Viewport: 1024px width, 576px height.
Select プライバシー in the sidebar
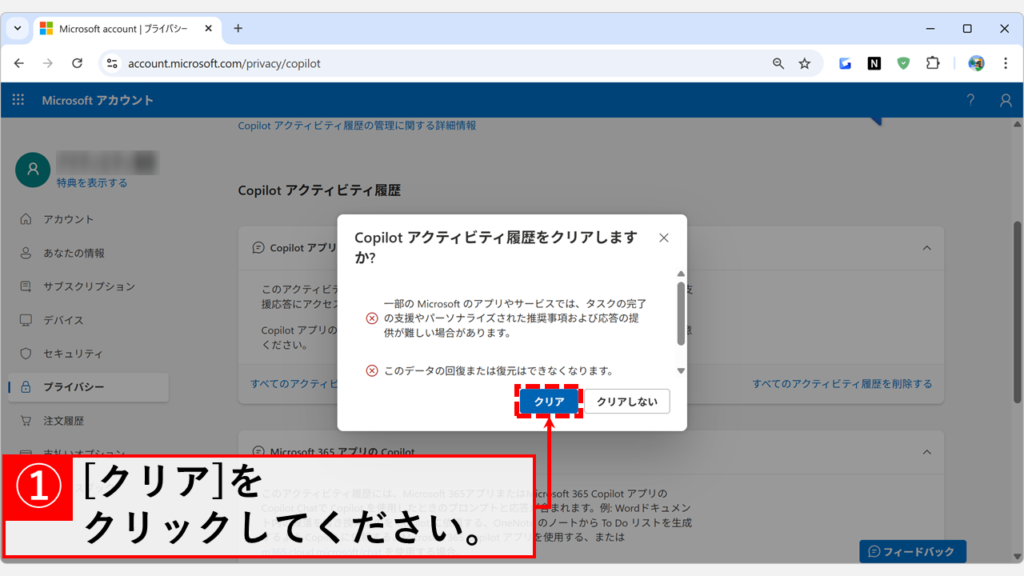click(x=73, y=387)
